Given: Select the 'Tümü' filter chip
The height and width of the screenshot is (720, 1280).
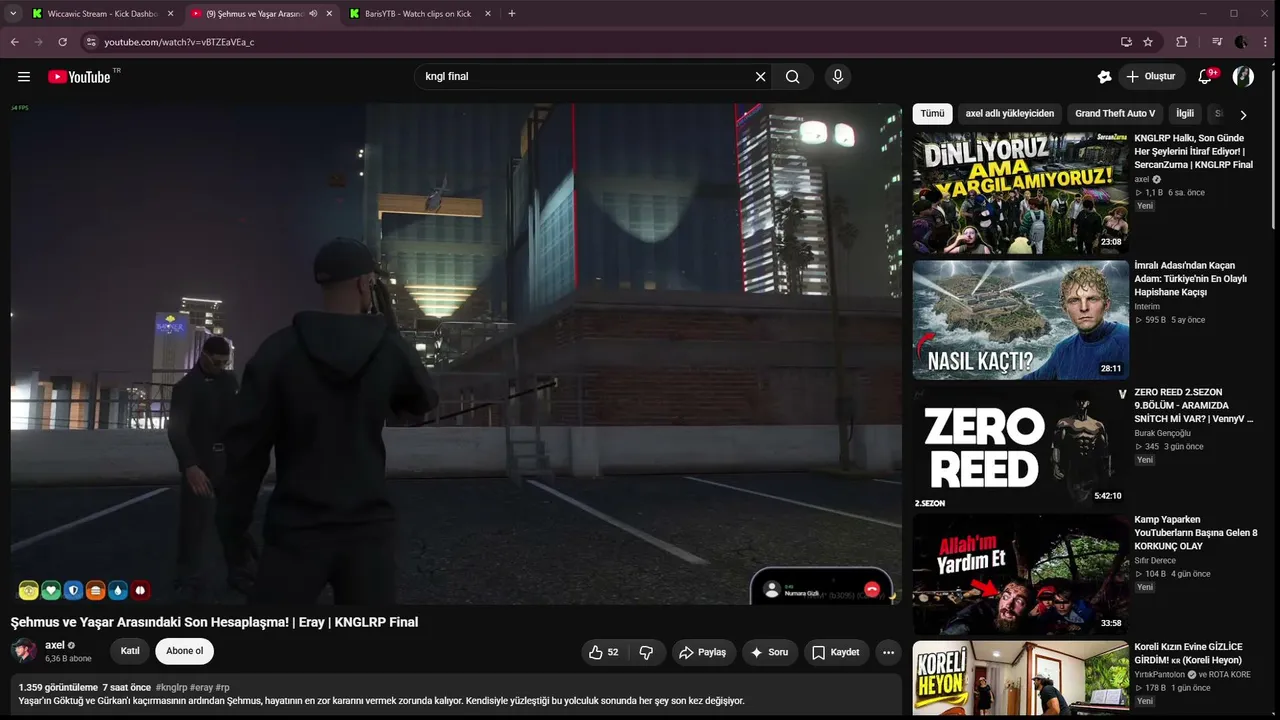Looking at the screenshot, I should 932,114.
